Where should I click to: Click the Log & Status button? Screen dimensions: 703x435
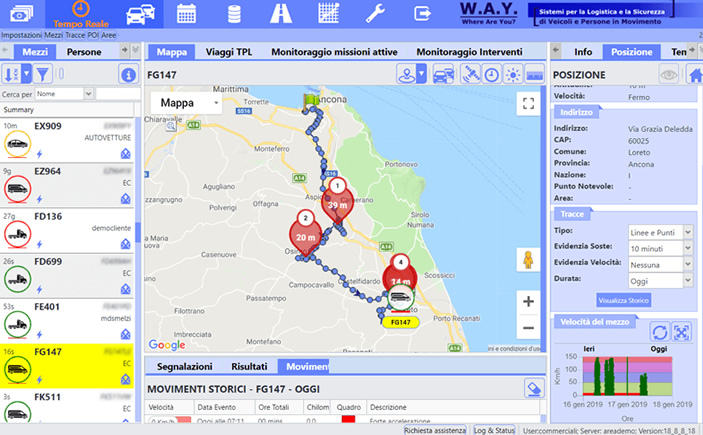494,430
